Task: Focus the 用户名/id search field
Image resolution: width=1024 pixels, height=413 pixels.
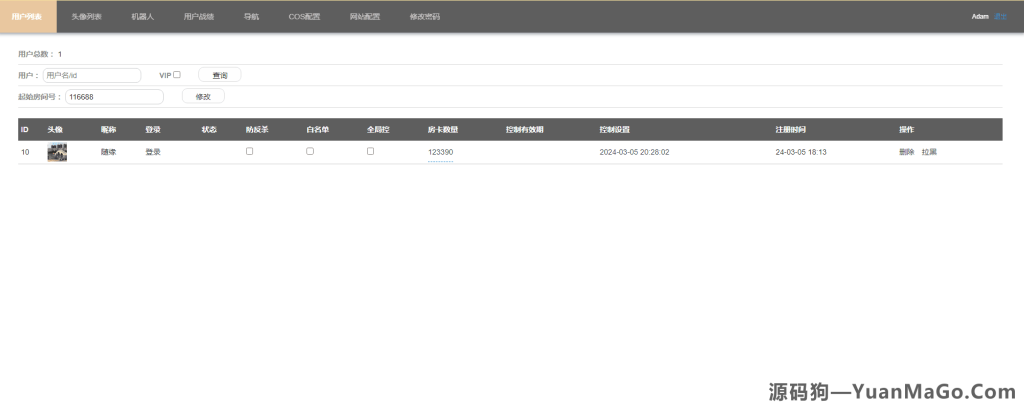Action: click(92, 75)
